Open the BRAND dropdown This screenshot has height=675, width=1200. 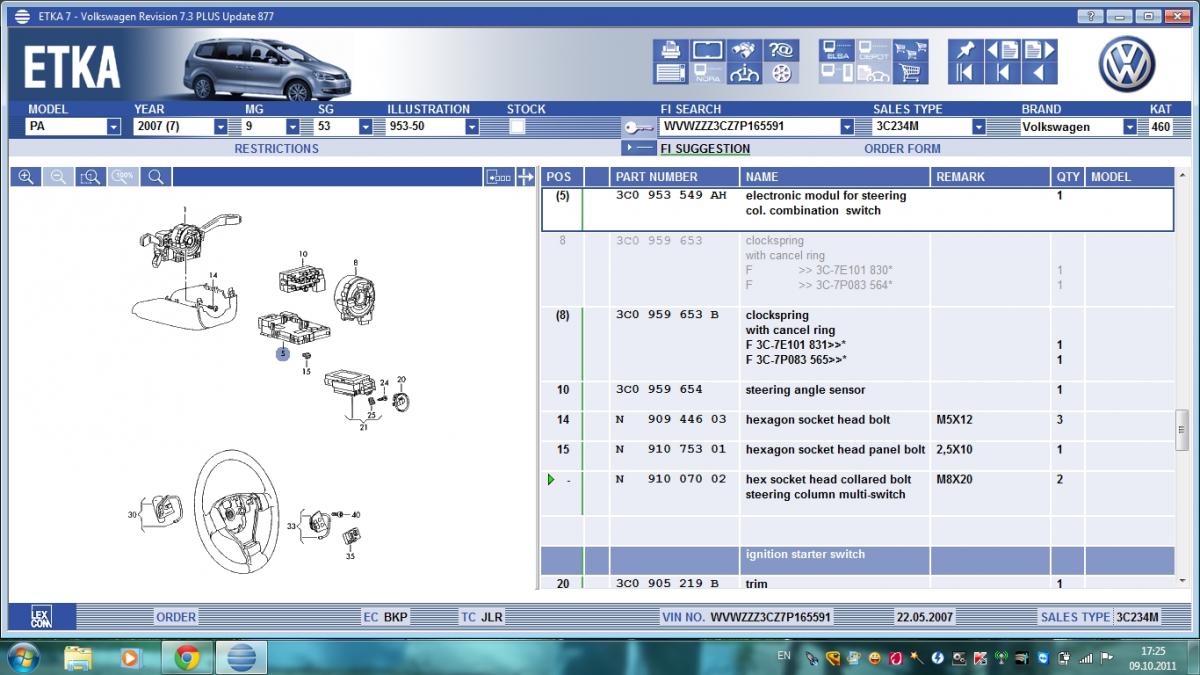[x=1130, y=127]
